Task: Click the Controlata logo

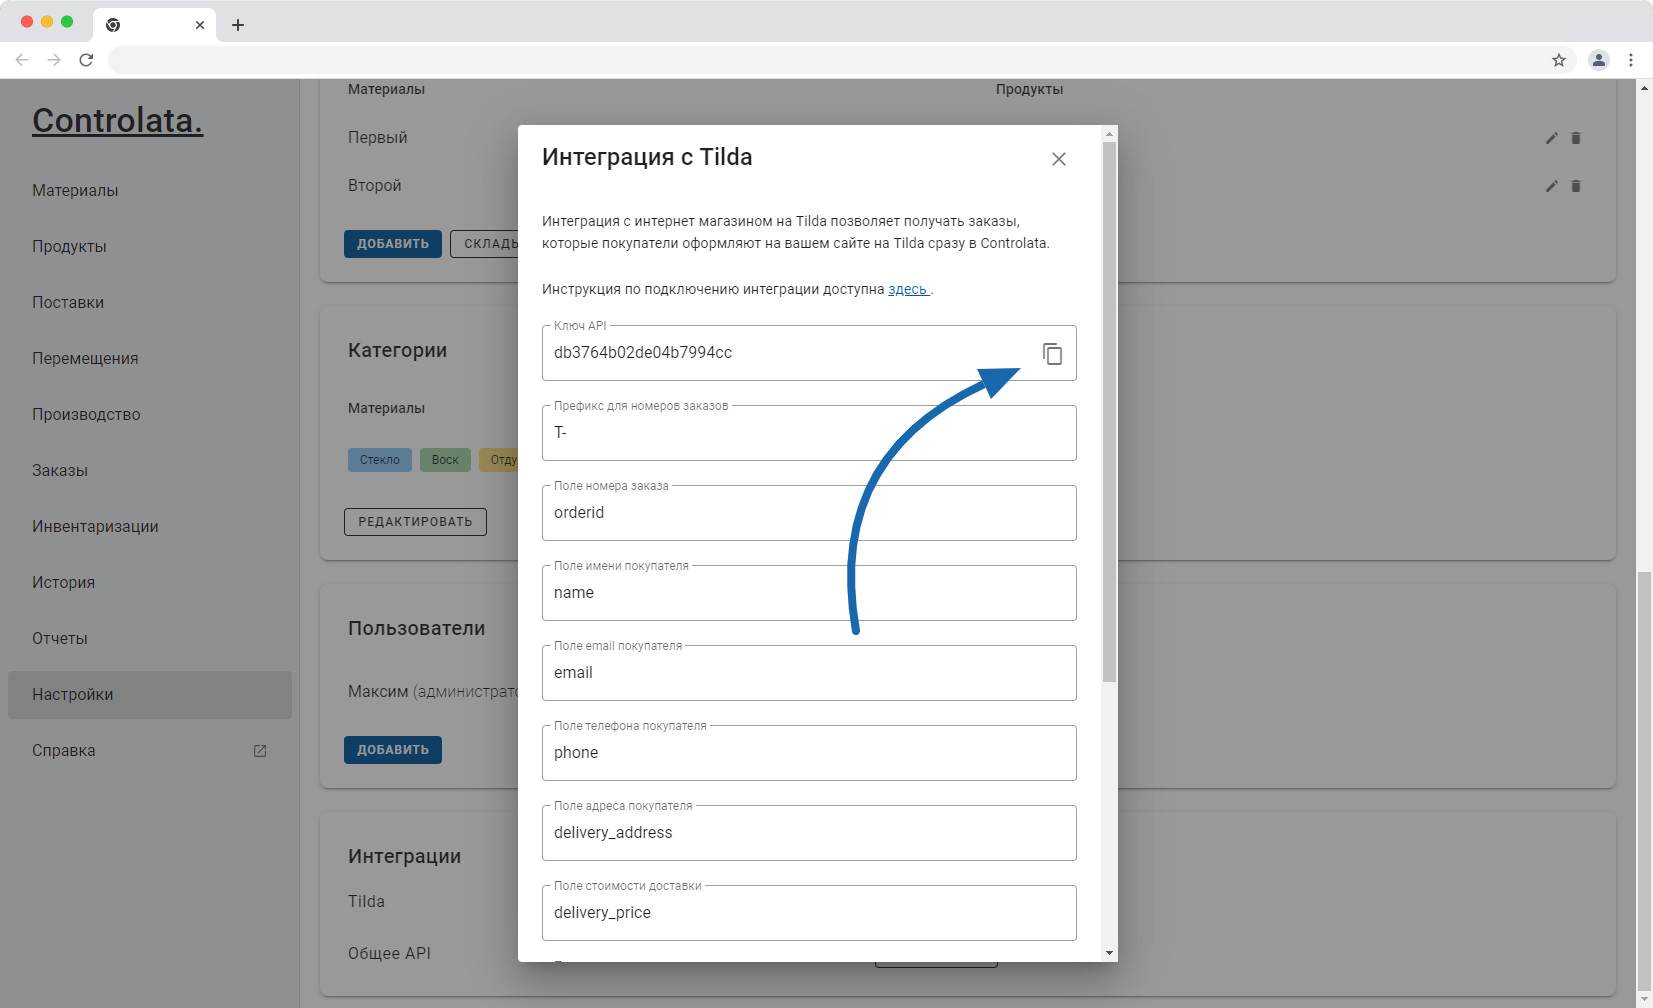Action: [x=118, y=120]
